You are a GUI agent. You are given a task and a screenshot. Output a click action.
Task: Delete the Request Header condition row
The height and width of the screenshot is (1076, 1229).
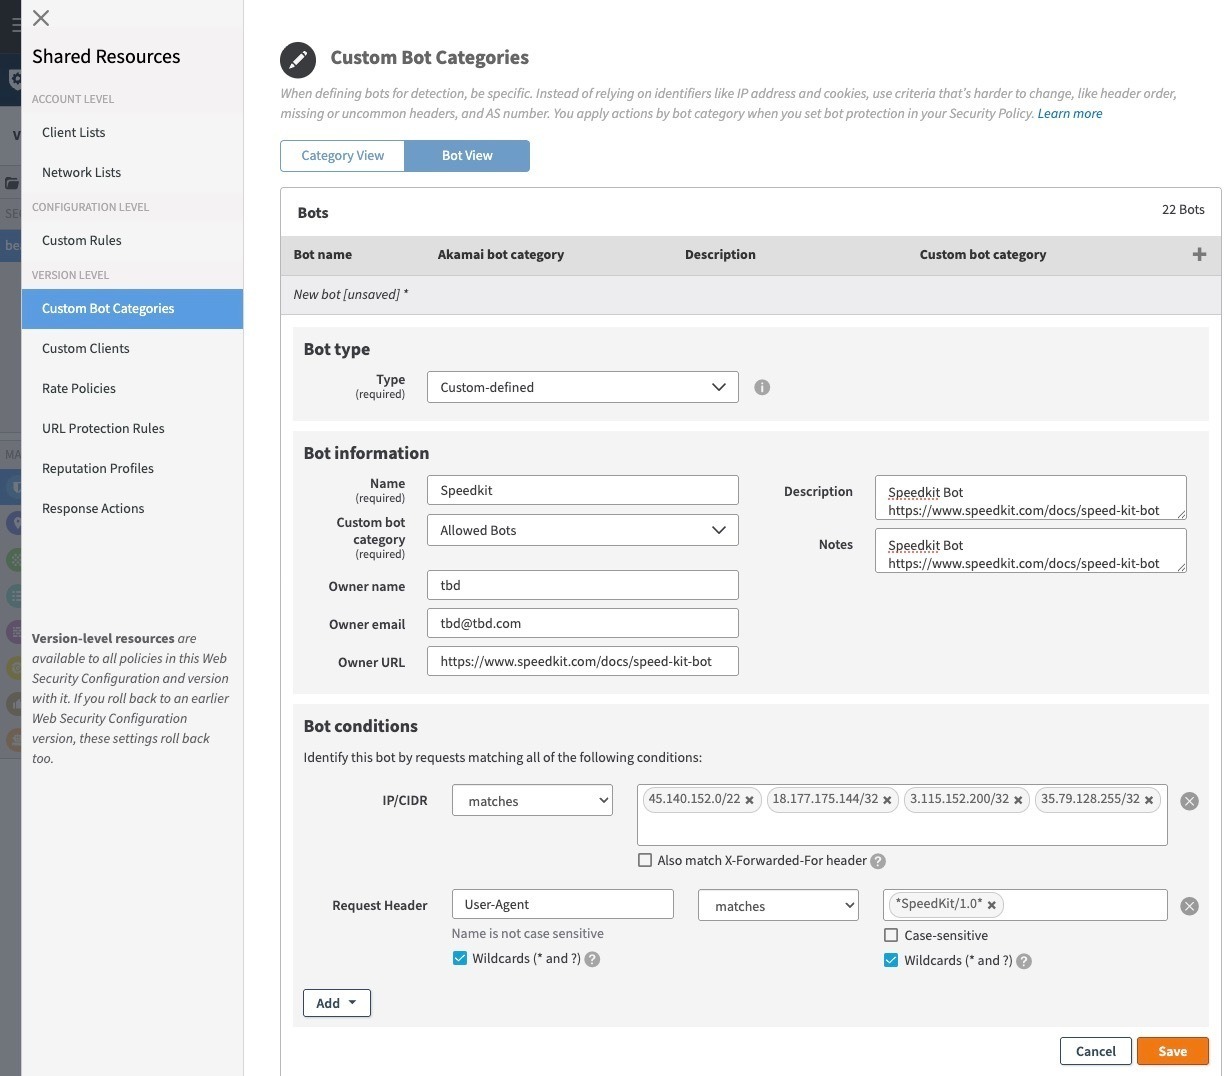[x=1189, y=906]
